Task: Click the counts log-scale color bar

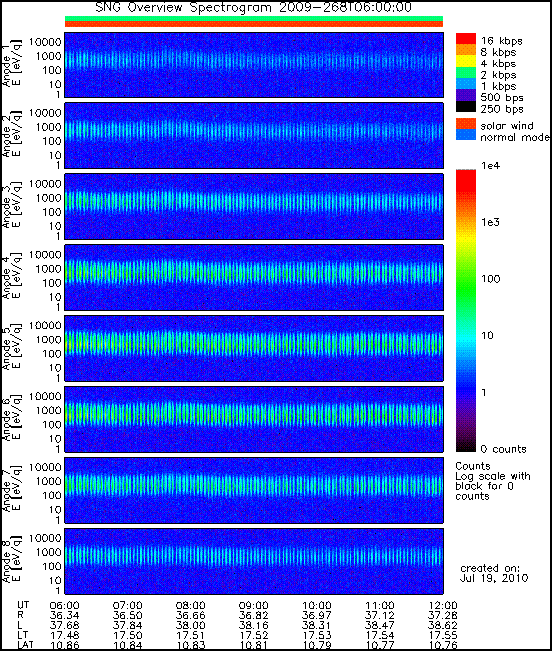Action: 466,311
